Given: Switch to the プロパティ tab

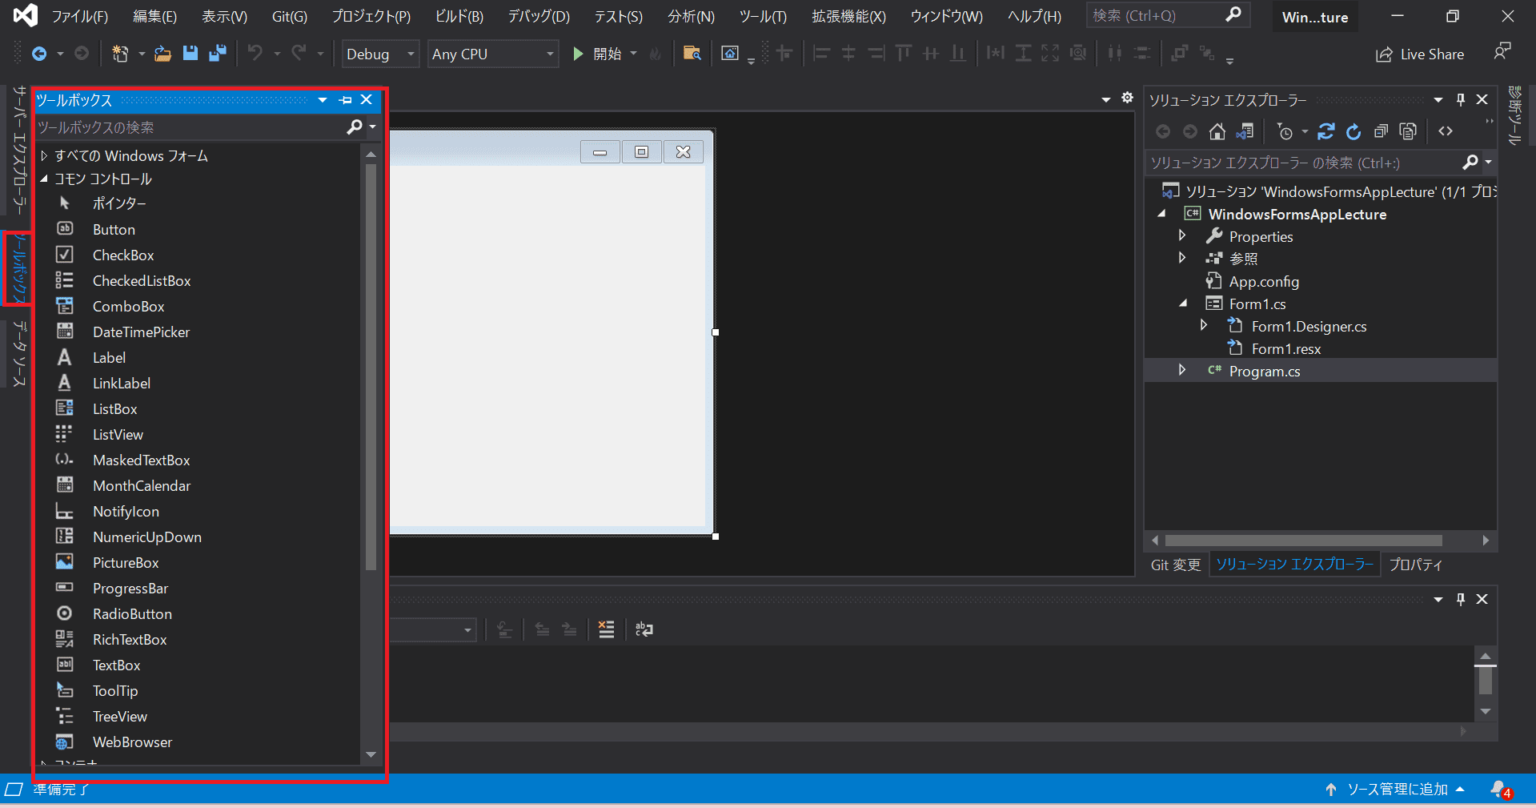Looking at the screenshot, I should tap(1415, 565).
